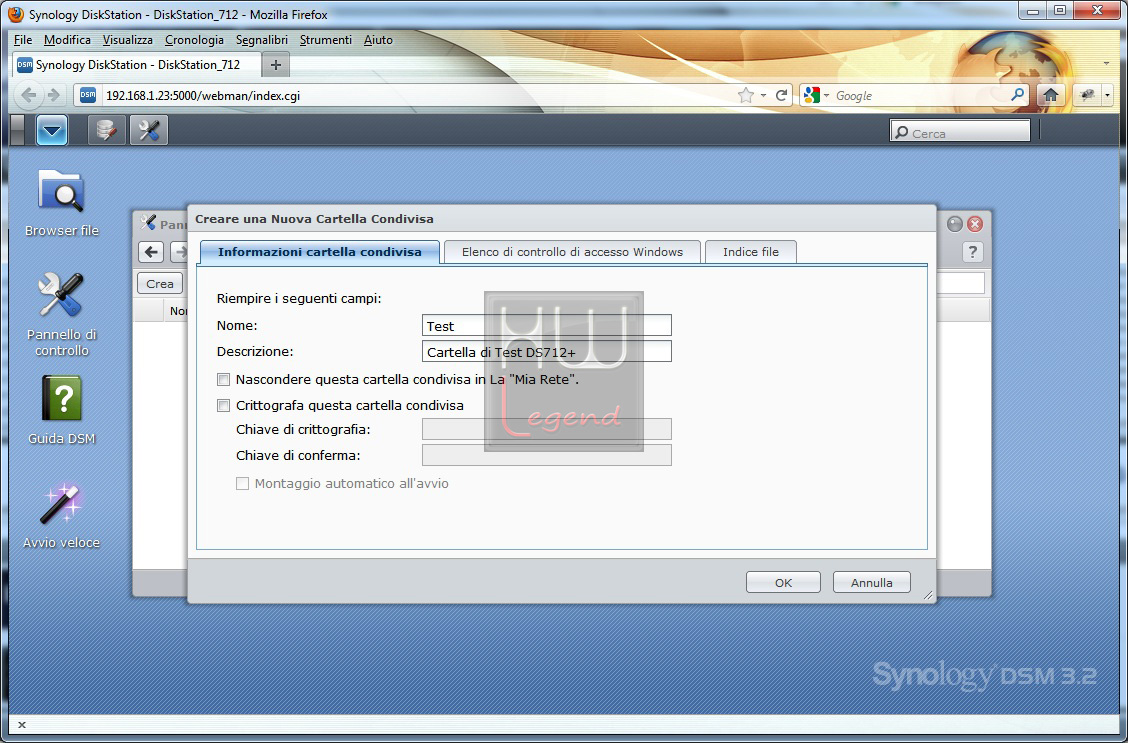This screenshot has height=743, width=1128.
Task: Cancel the dialog with Annulla
Action: (872, 583)
